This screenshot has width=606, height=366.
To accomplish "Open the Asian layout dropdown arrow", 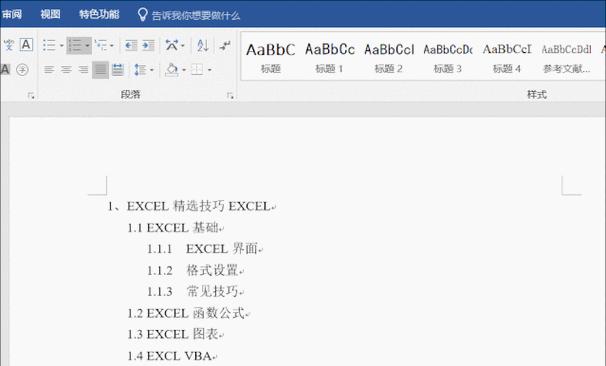I will point(183,46).
